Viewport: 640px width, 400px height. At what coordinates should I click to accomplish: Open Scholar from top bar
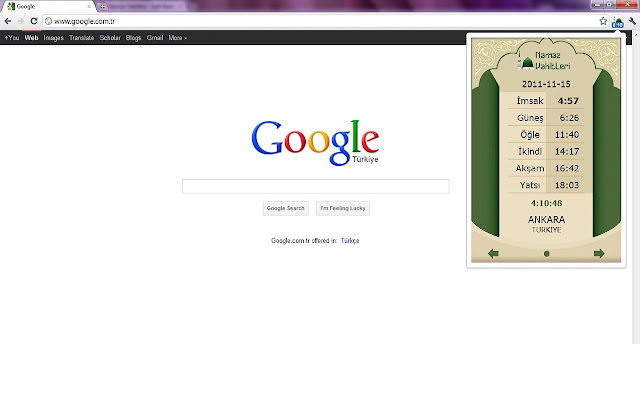[110, 38]
